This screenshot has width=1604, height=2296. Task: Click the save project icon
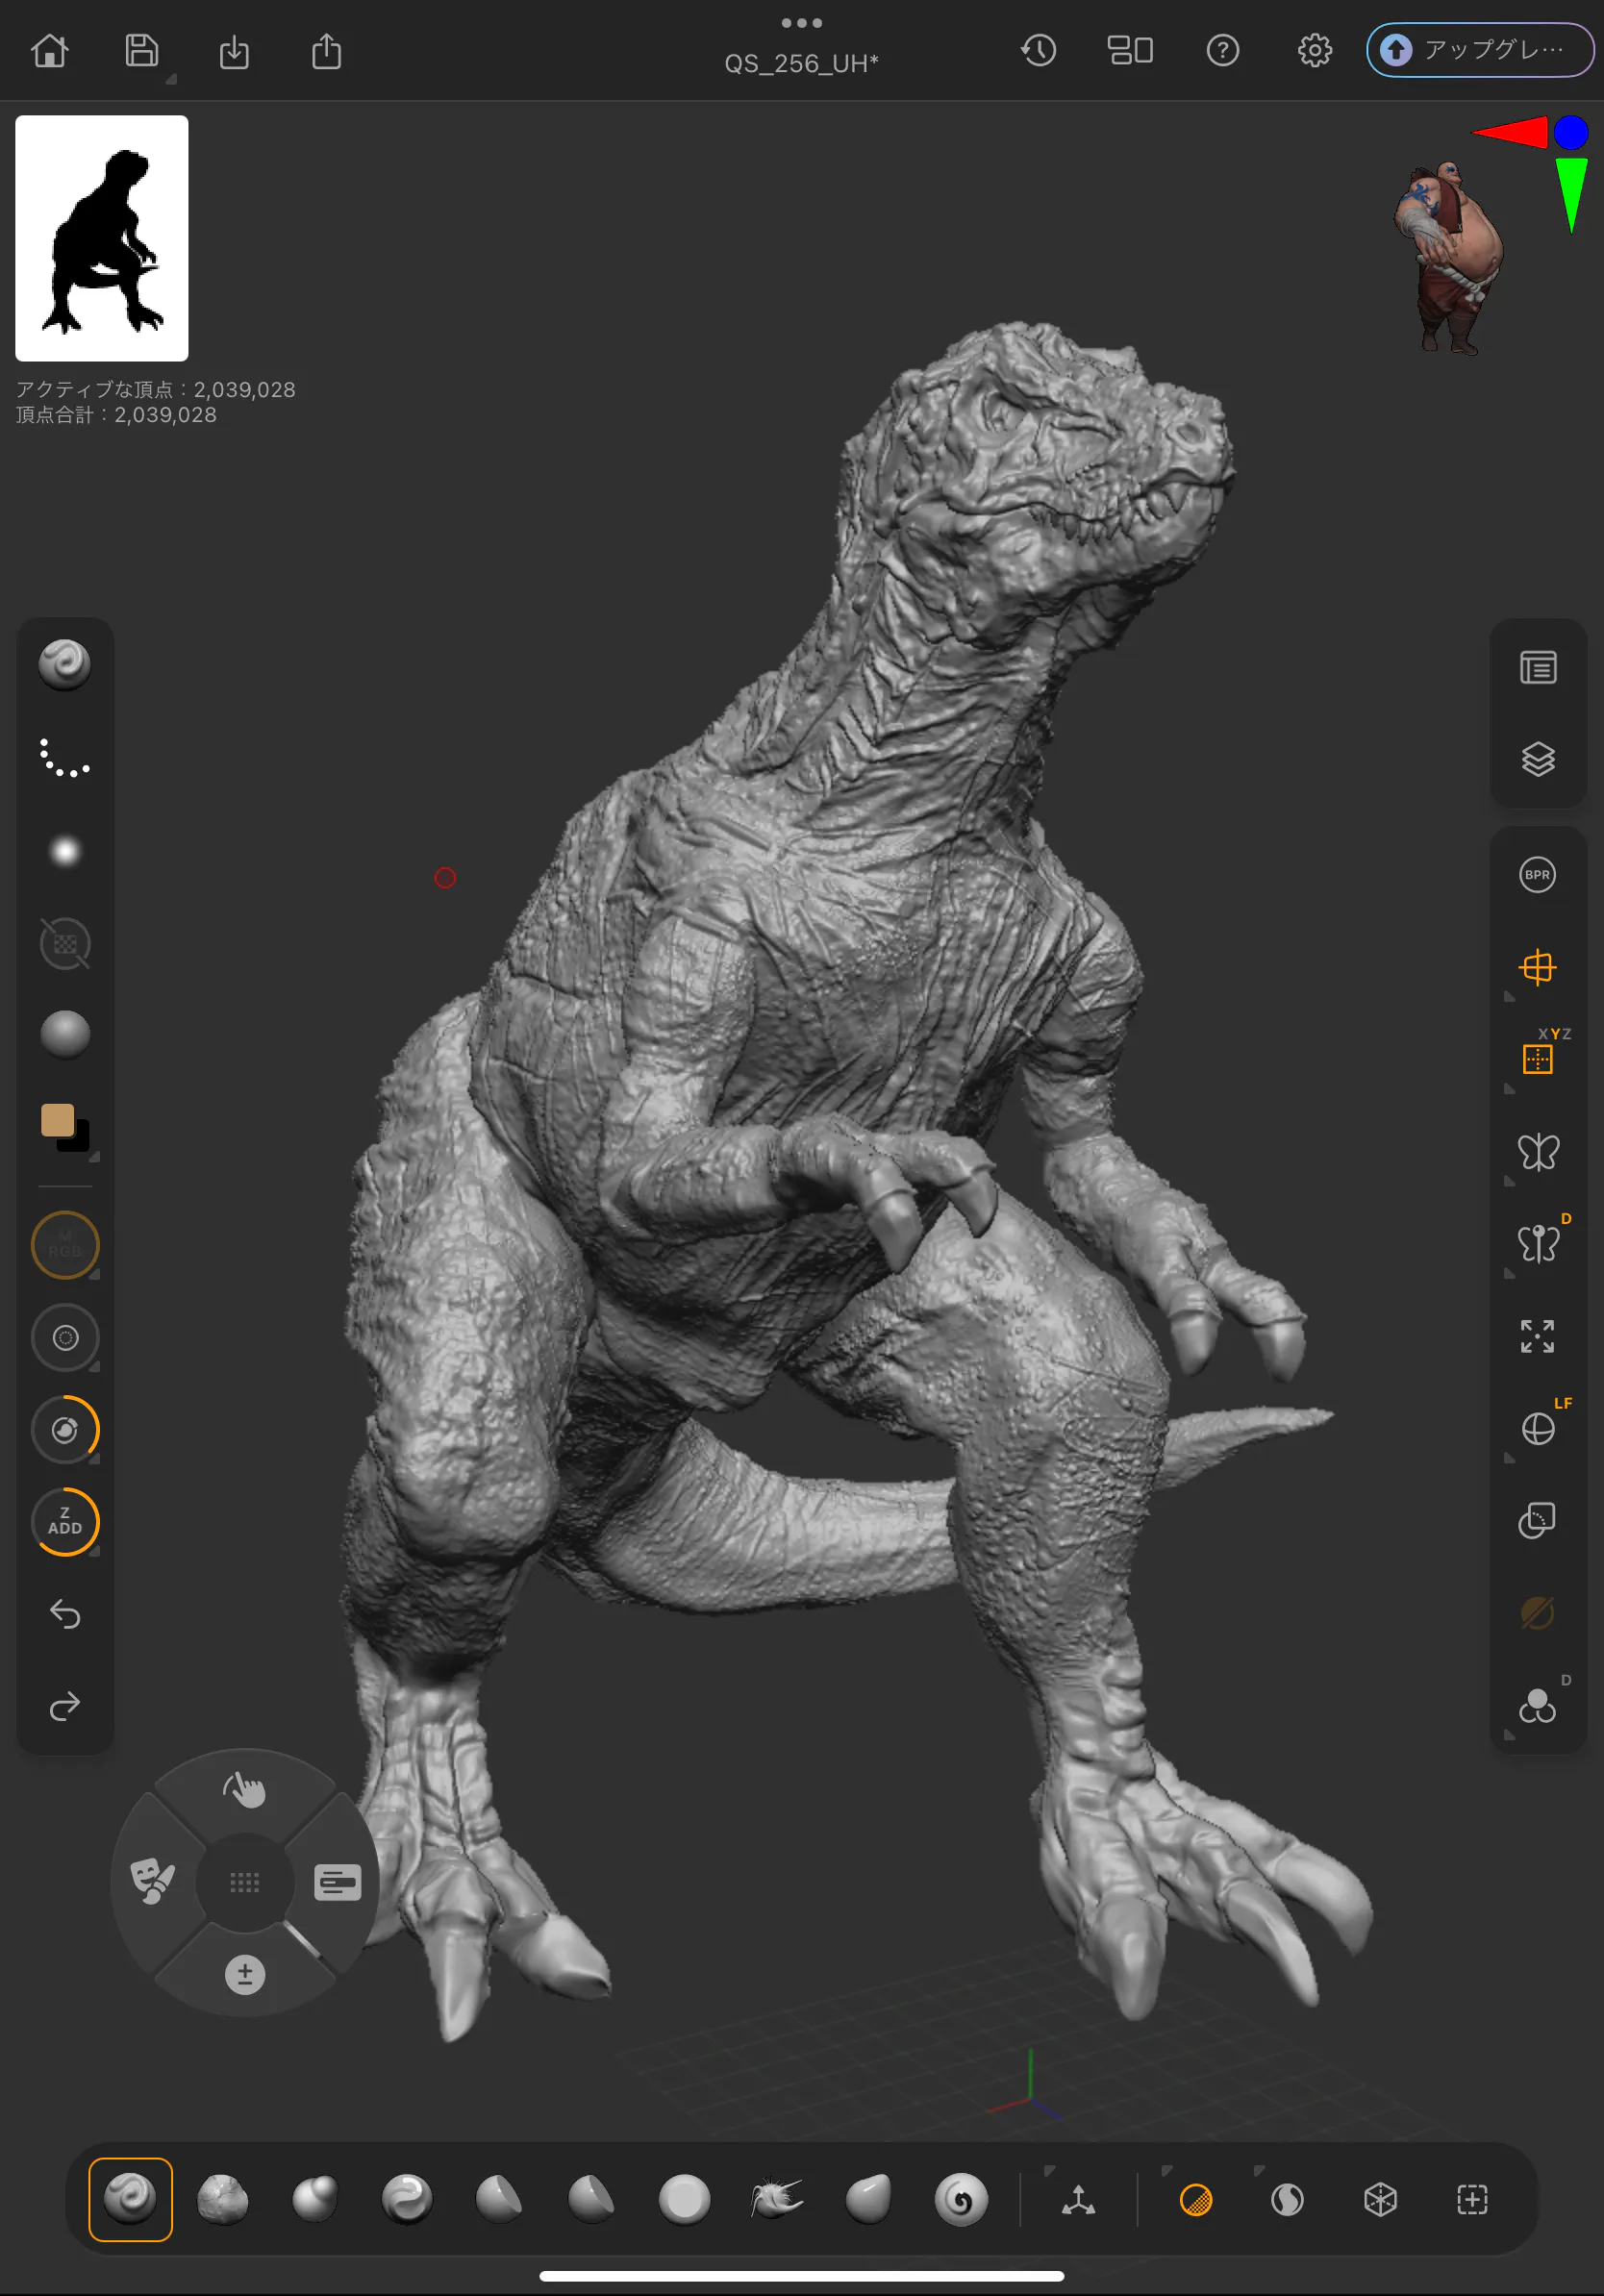coord(141,50)
